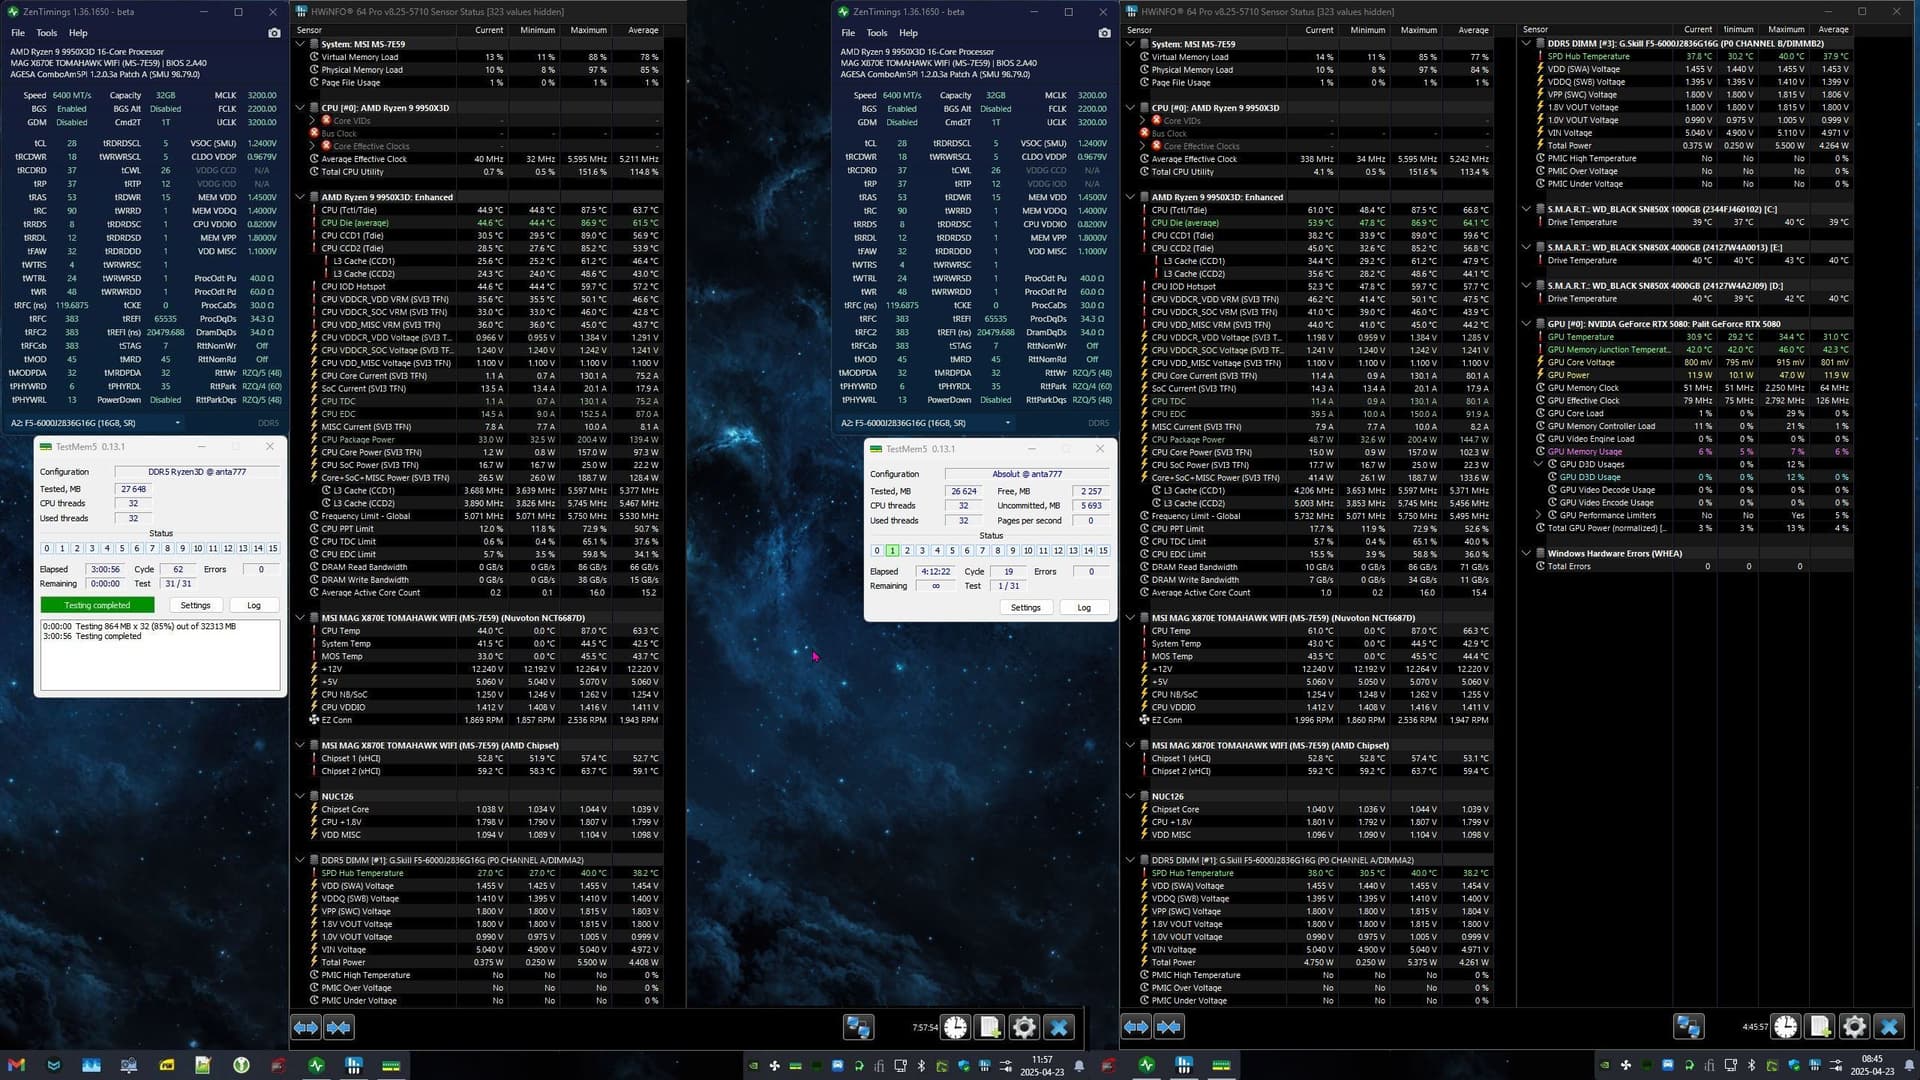Collapse GPU [#0] NVIDIA GeForce RTX 5080 section
The height and width of the screenshot is (1080, 1920).
[x=1527, y=324]
